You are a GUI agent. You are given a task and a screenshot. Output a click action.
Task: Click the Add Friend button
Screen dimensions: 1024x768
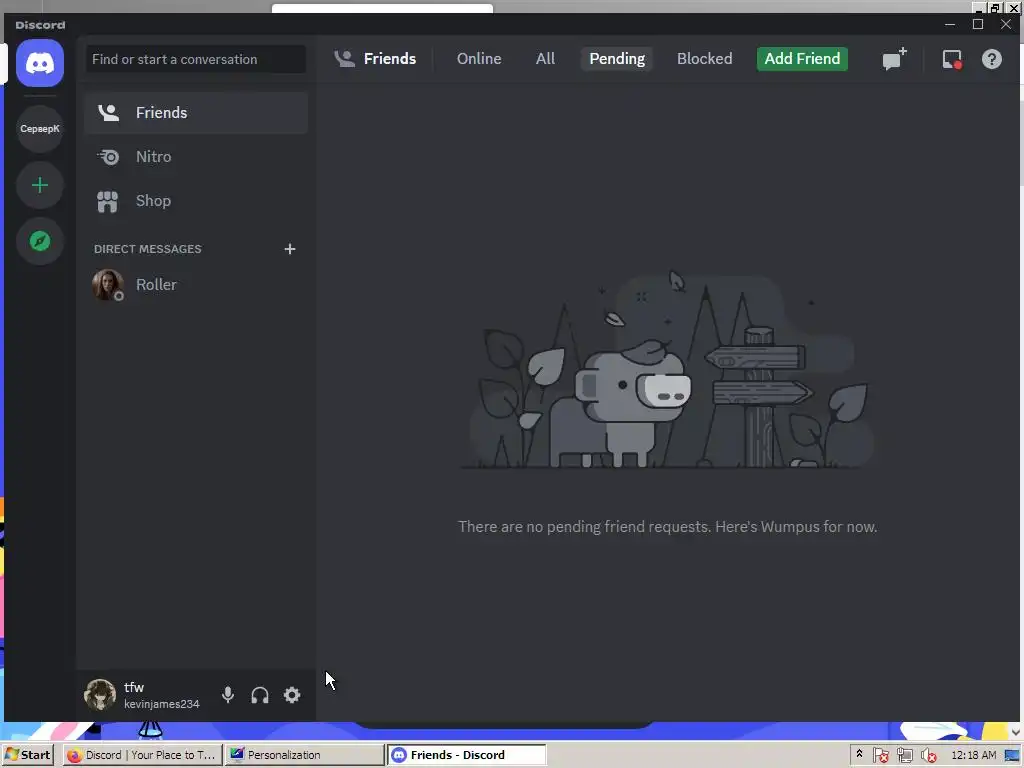point(802,59)
